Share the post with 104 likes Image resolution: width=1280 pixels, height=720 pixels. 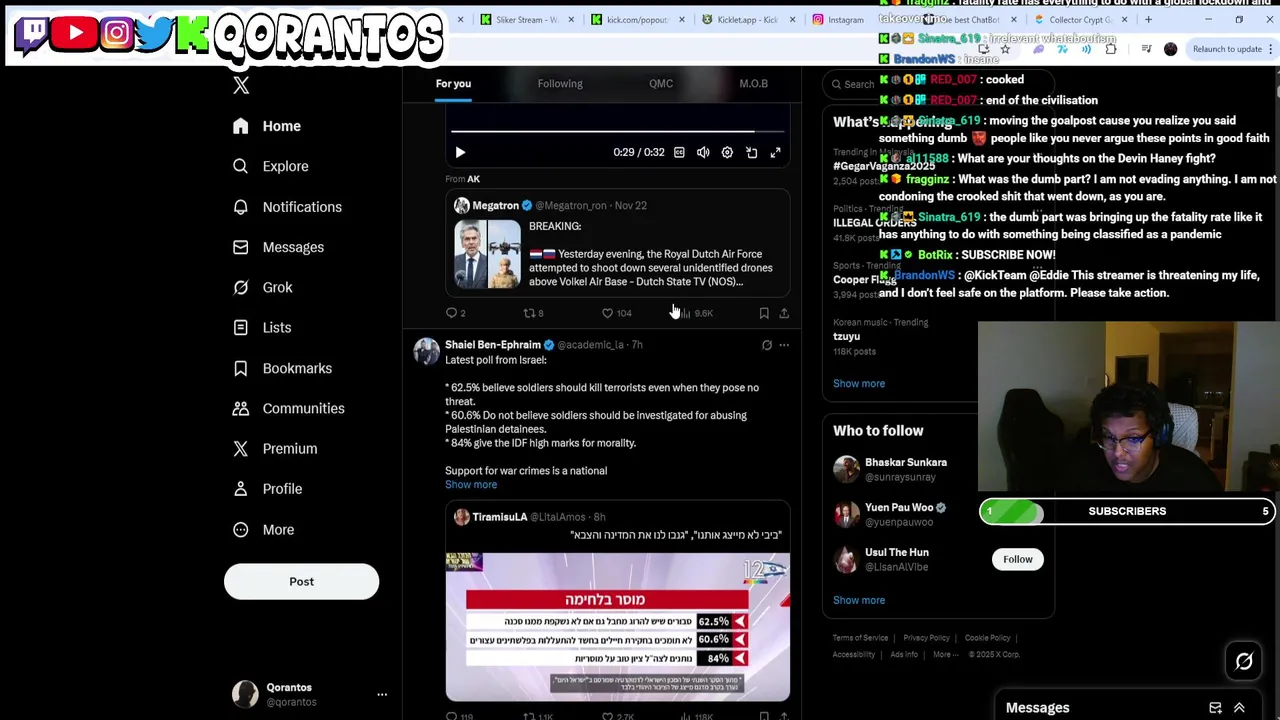coord(784,313)
